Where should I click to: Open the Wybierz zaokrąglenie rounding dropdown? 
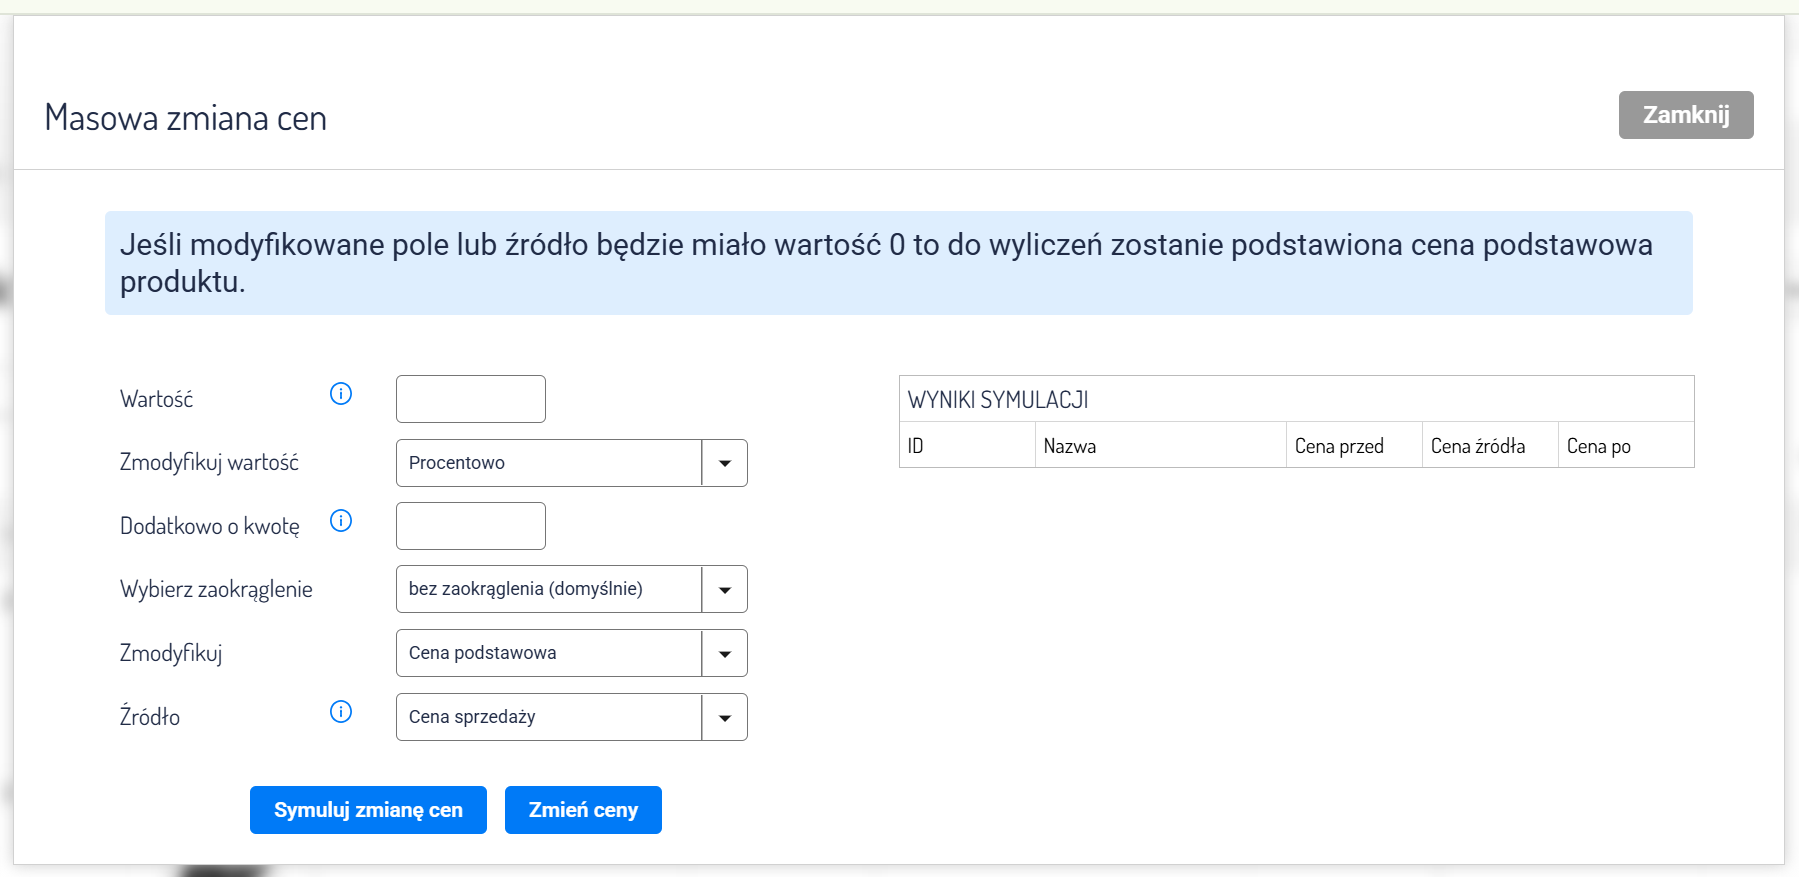click(571, 589)
